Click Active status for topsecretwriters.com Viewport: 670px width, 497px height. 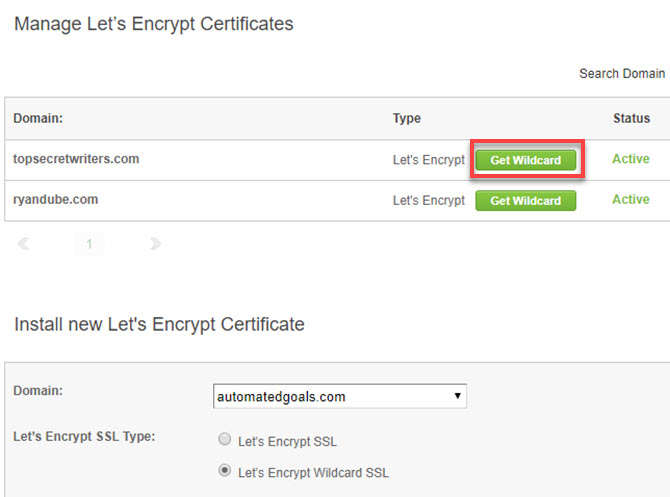pyautogui.click(x=631, y=159)
